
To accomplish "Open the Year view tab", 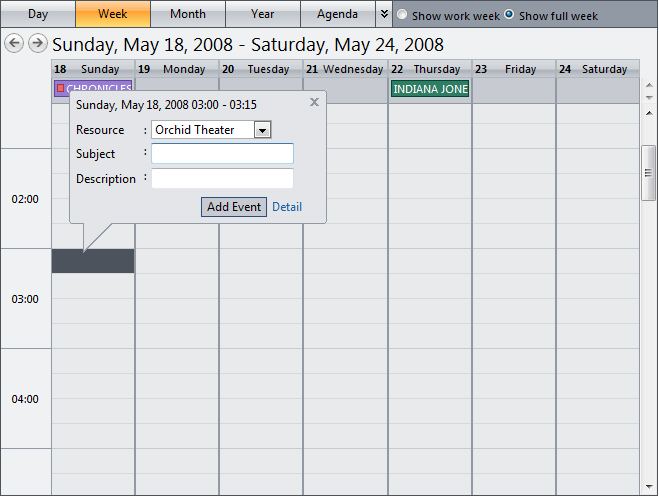I will point(263,14).
